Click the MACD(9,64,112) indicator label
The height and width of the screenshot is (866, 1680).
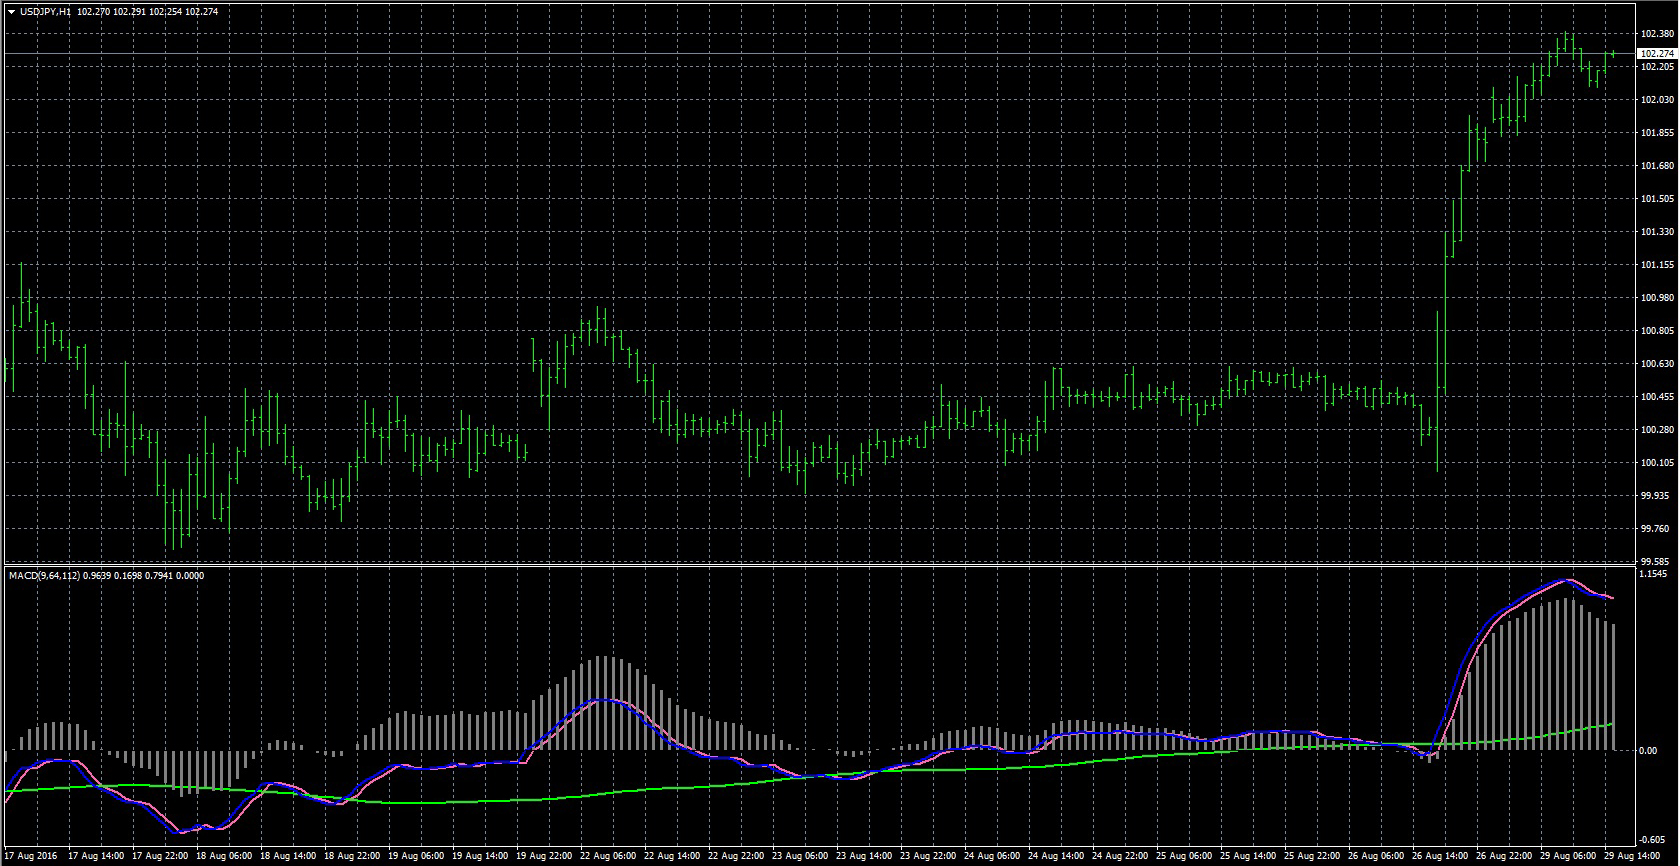coord(43,576)
